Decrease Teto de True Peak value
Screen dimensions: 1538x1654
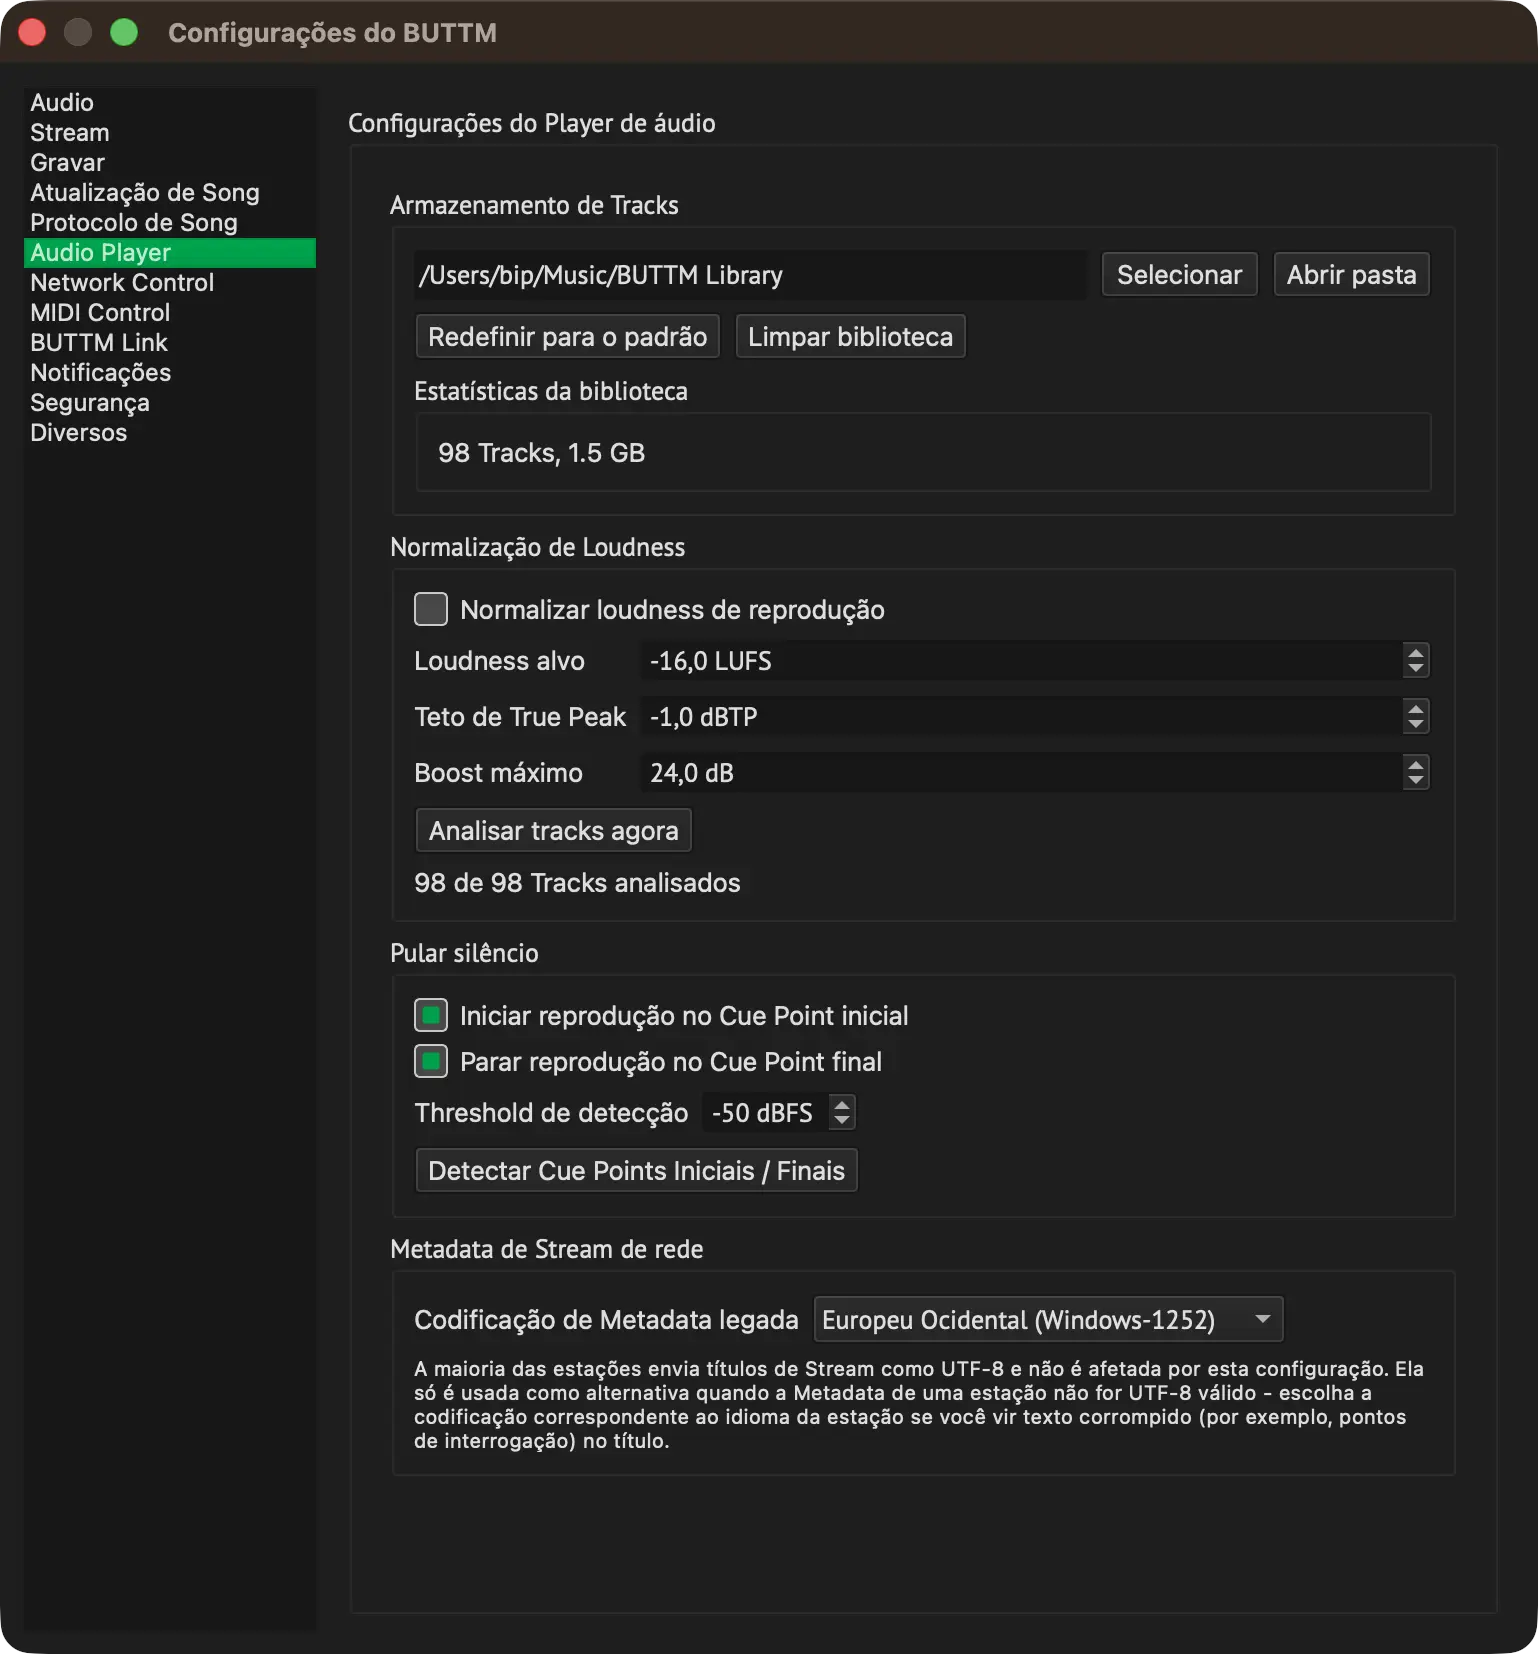pos(1415,725)
